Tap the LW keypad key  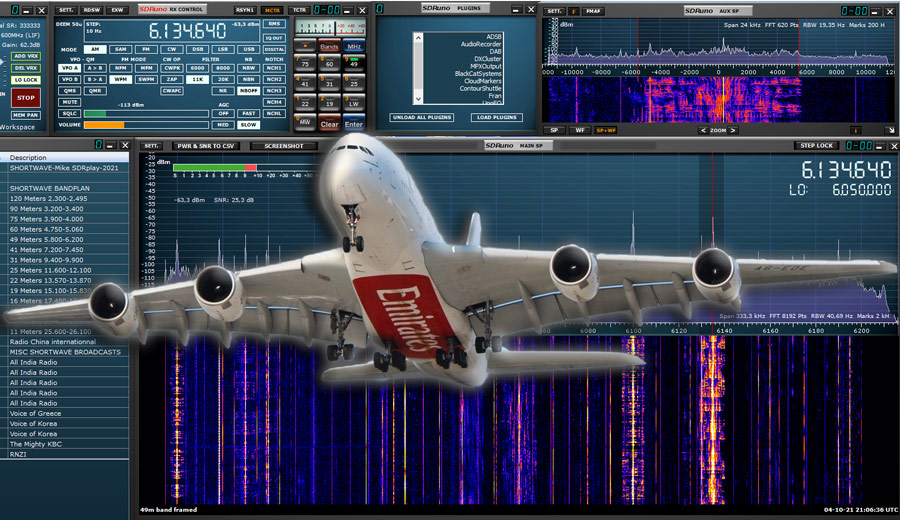tap(354, 103)
